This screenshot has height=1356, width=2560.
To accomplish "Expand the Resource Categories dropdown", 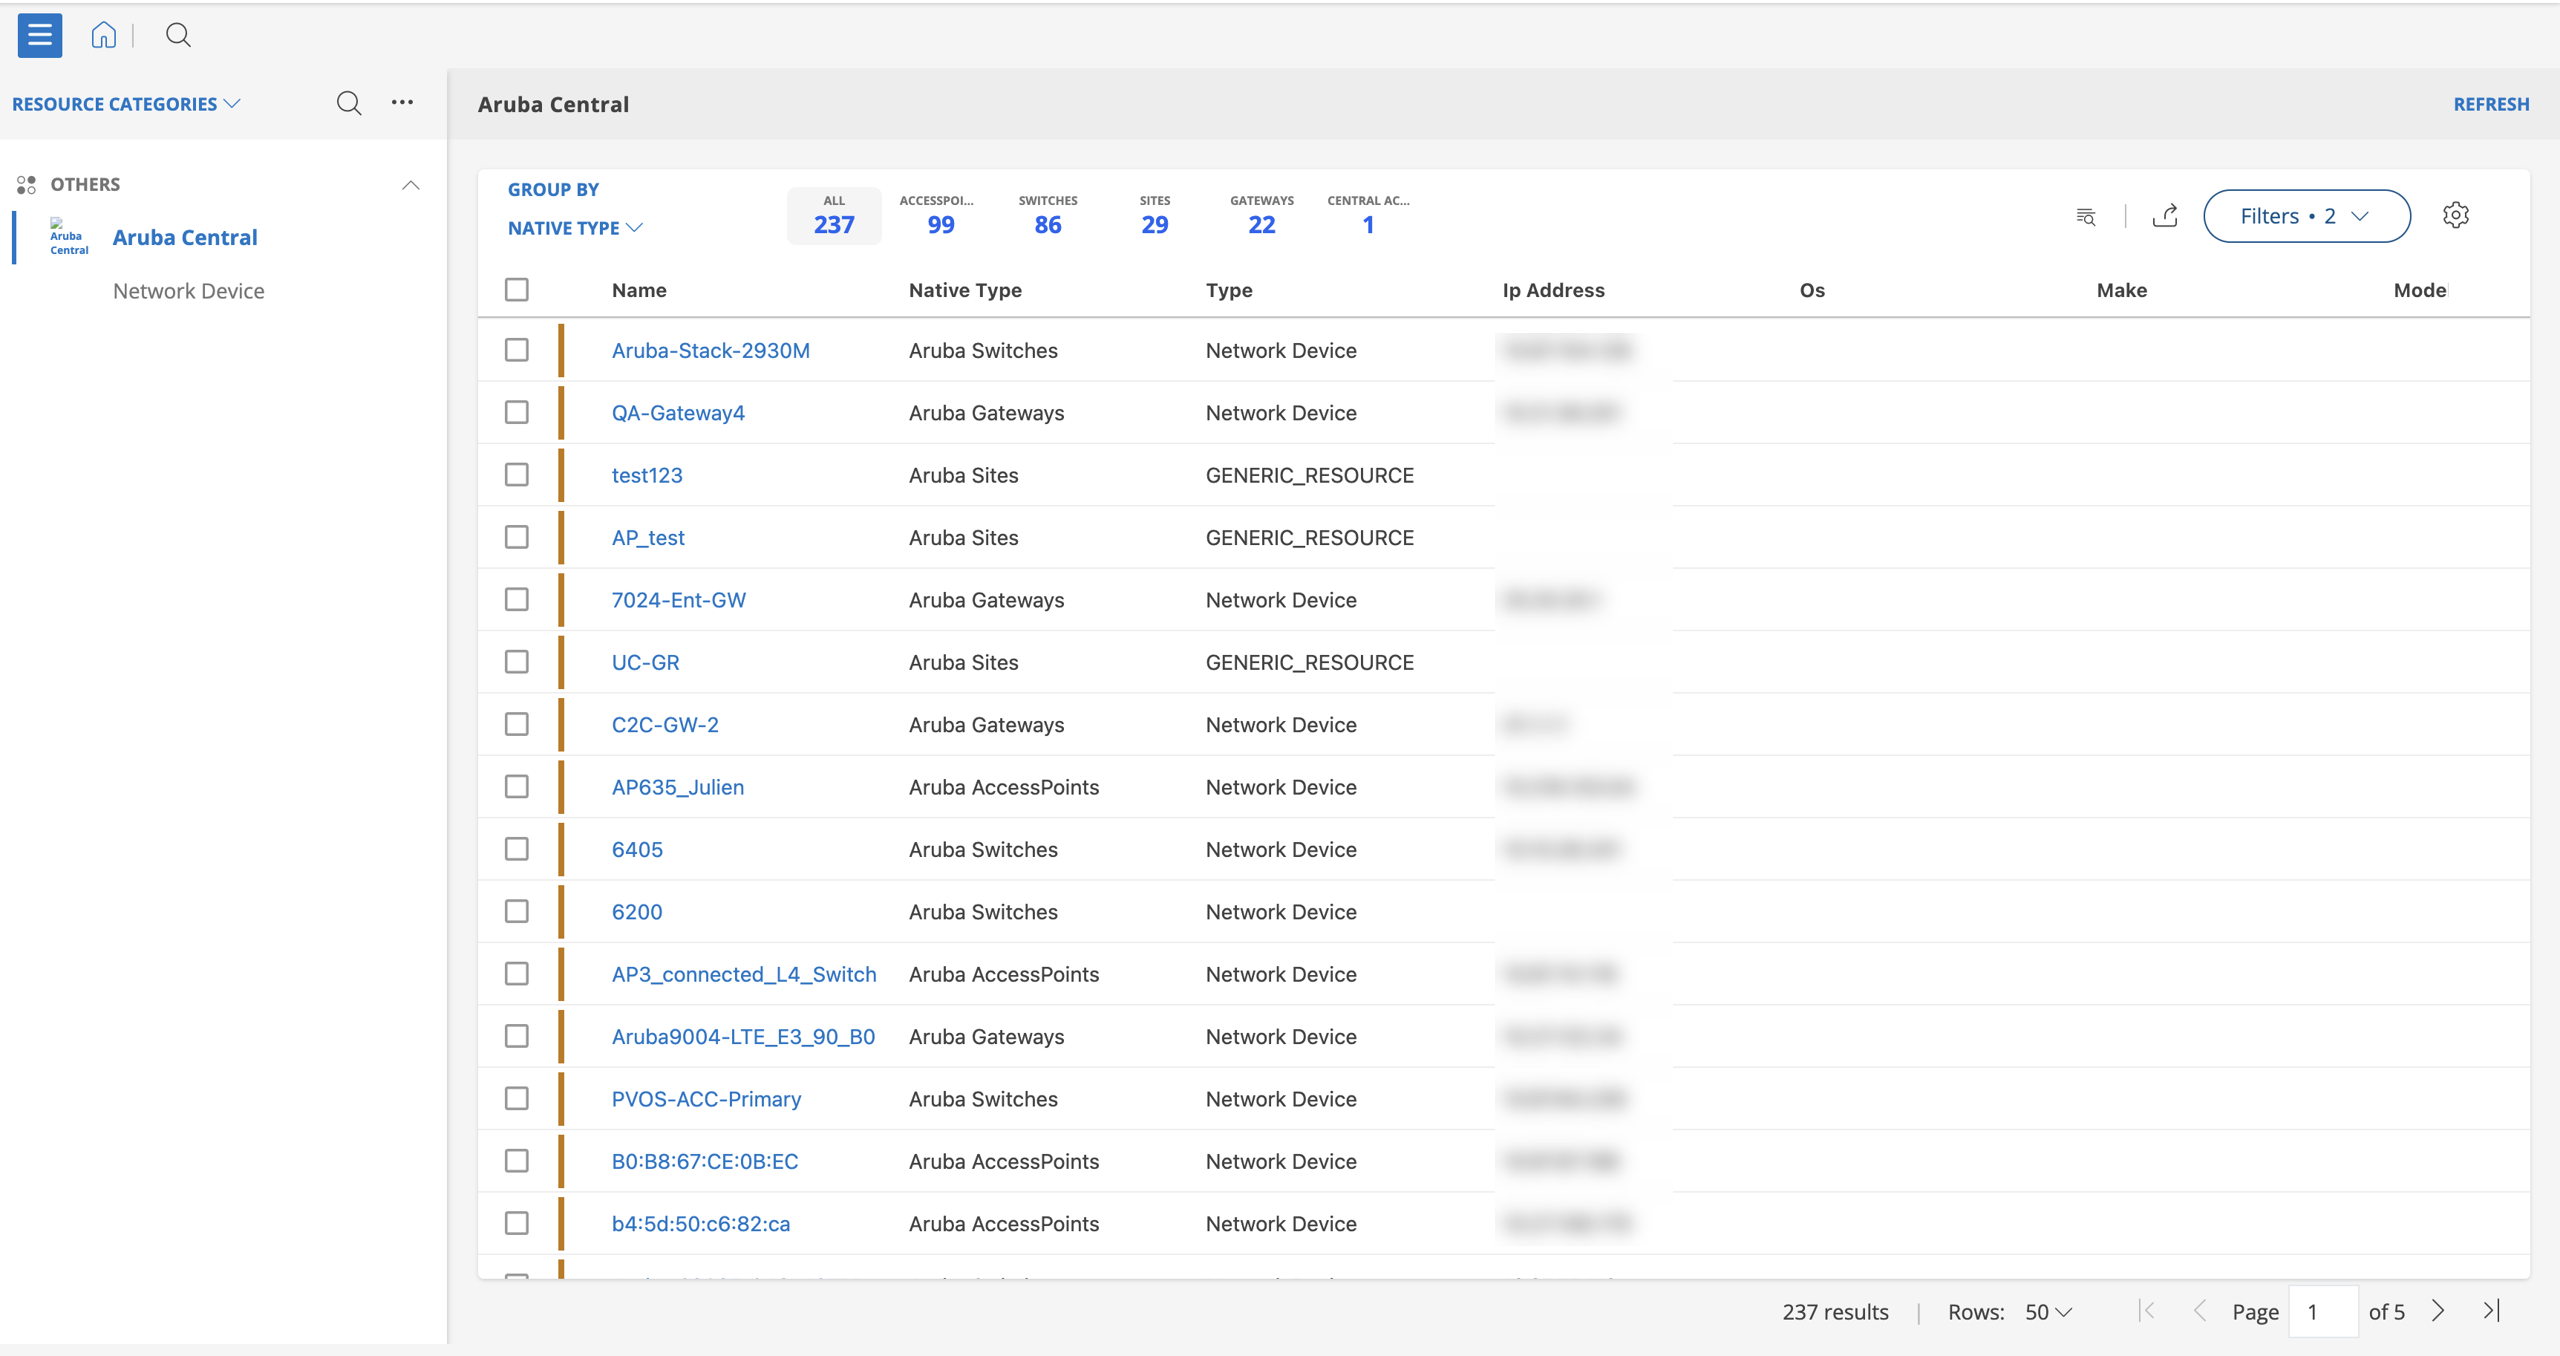I will click(126, 104).
